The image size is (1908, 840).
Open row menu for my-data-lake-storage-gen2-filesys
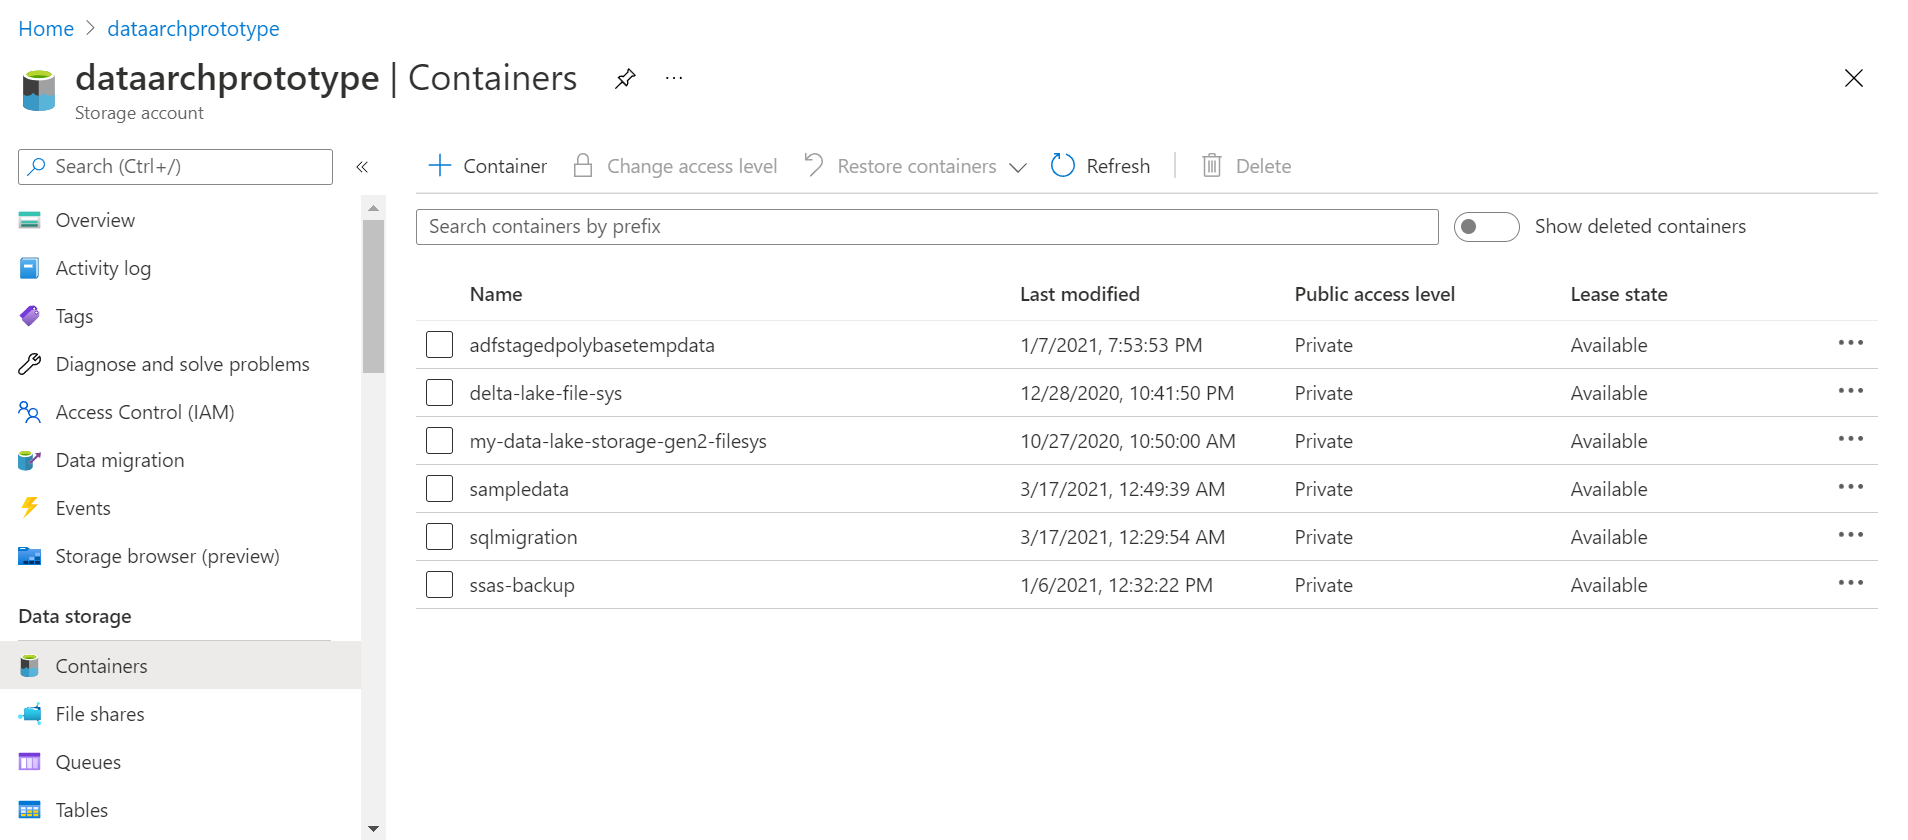click(x=1850, y=439)
